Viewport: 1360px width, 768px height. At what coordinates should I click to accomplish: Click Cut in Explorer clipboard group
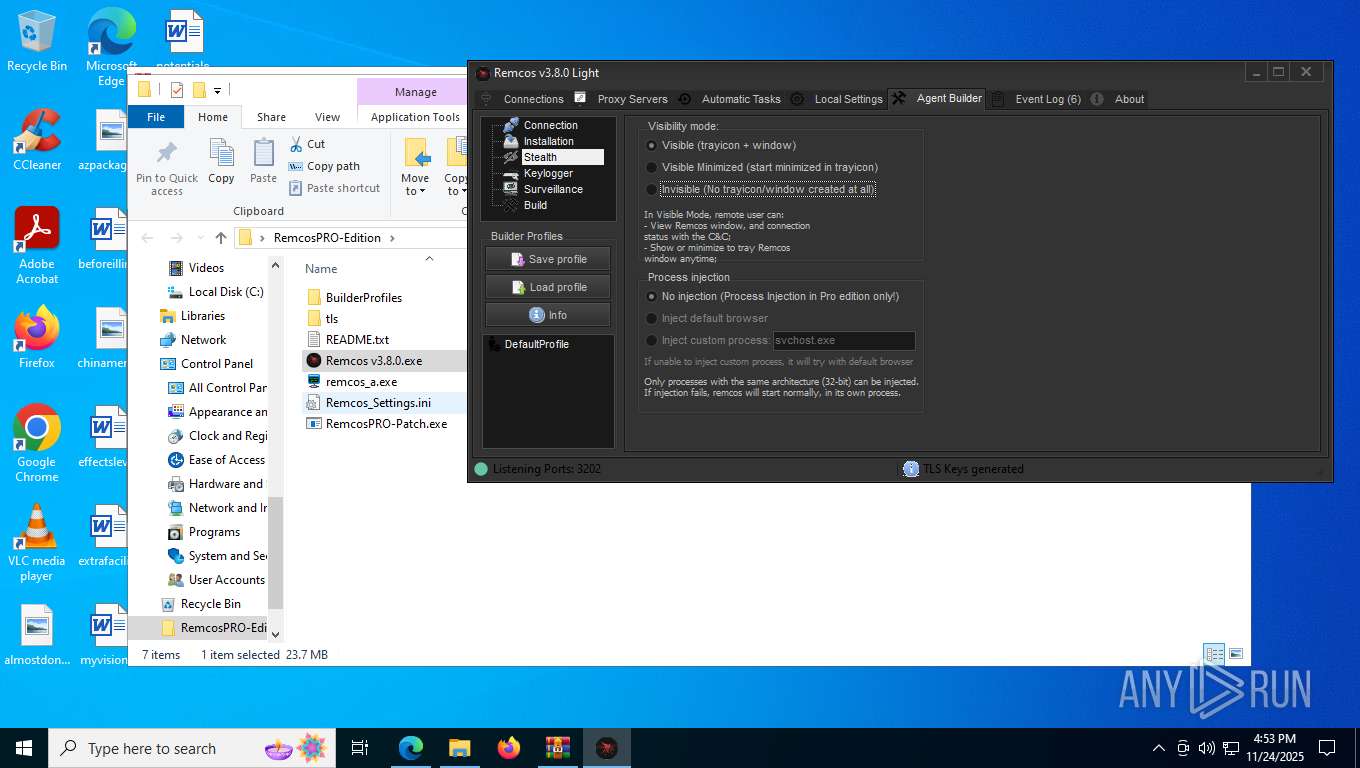tap(307, 144)
